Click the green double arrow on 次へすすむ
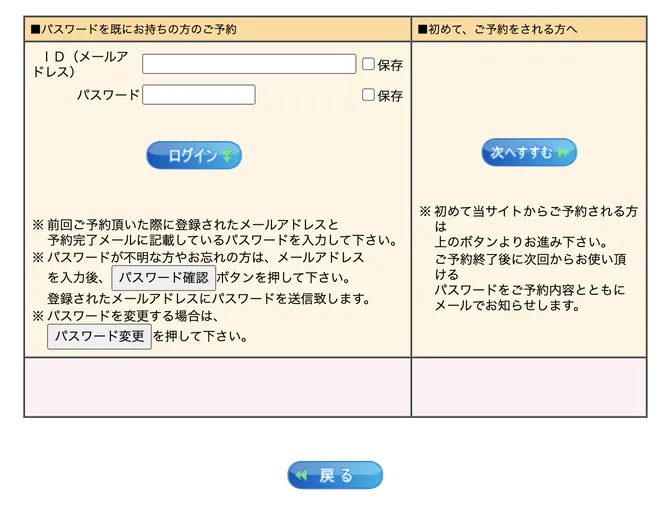660x510 pixels. tap(562, 152)
